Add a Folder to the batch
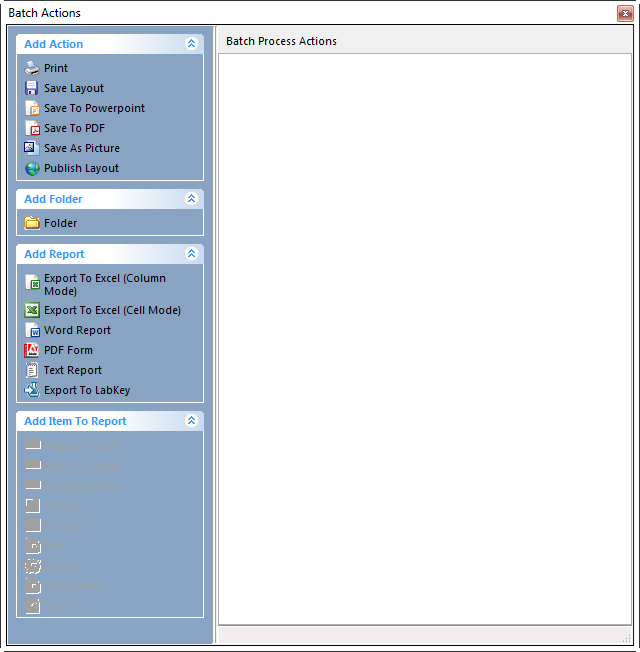 tap(60, 223)
